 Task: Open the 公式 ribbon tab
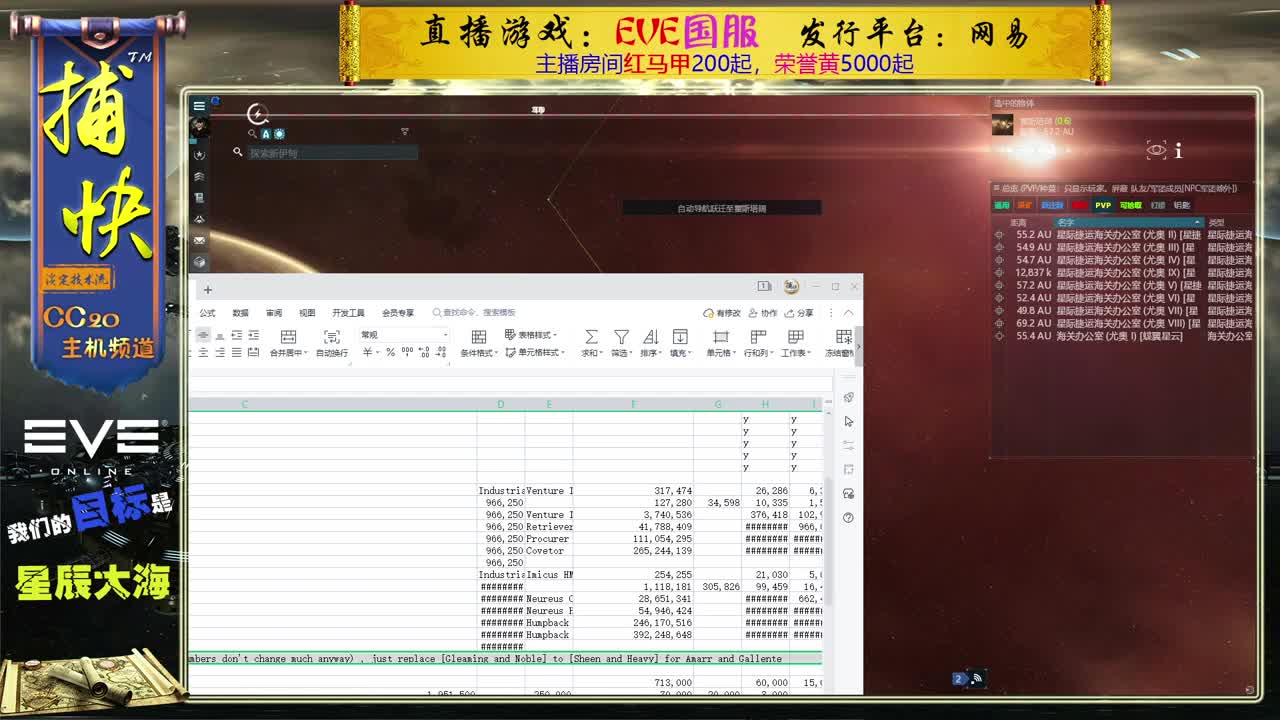pyautogui.click(x=207, y=313)
